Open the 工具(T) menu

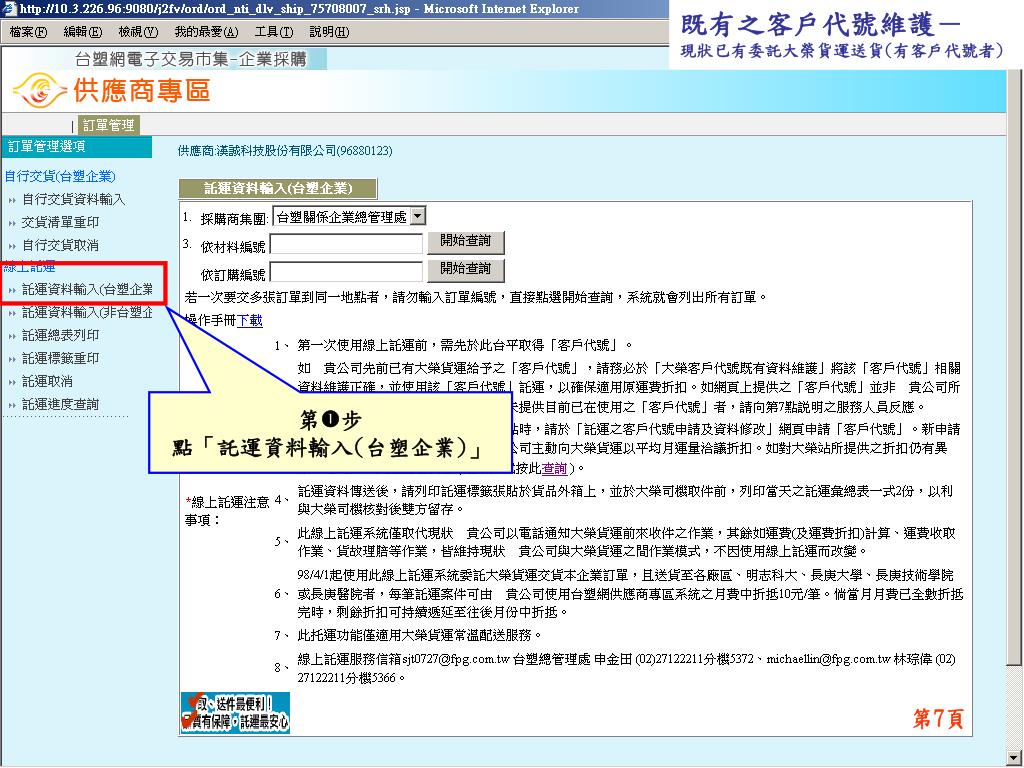tap(274, 31)
